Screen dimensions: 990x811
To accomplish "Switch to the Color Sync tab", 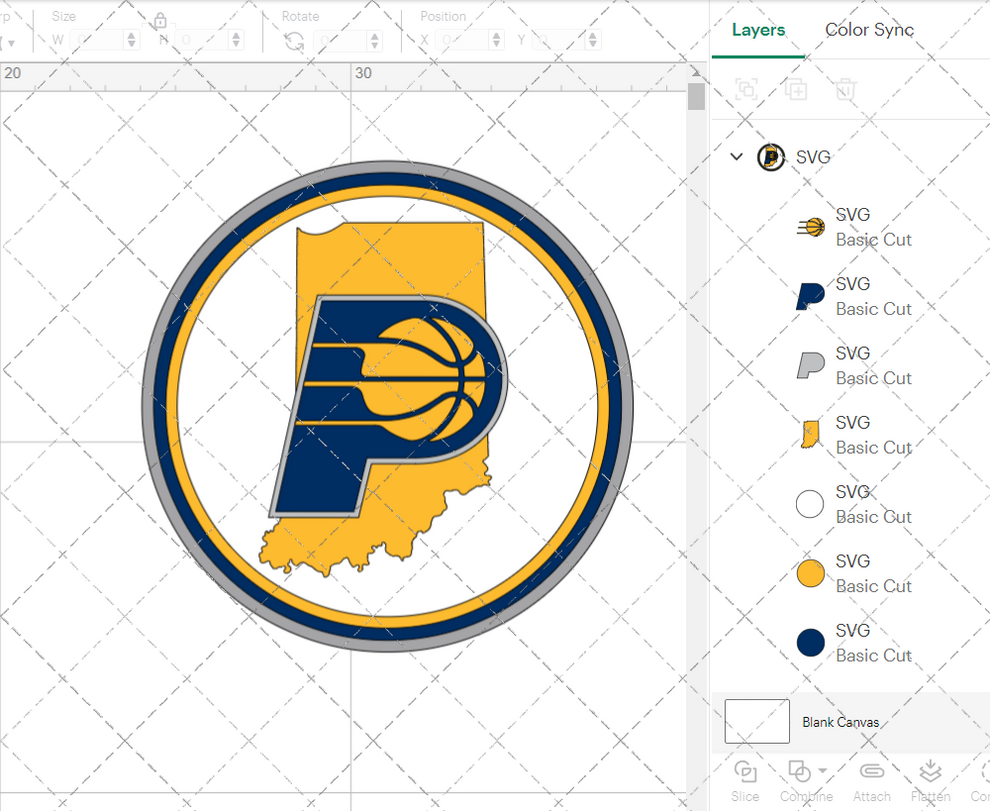I will [868, 30].
